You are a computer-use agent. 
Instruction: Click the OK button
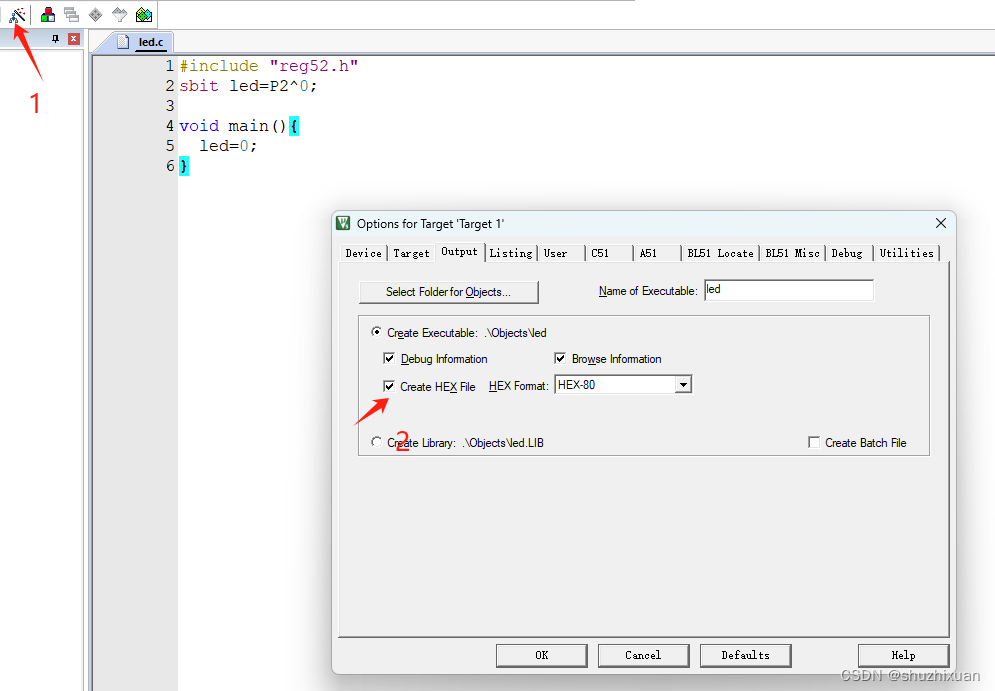pyautogui.click(x=541, y=655)
